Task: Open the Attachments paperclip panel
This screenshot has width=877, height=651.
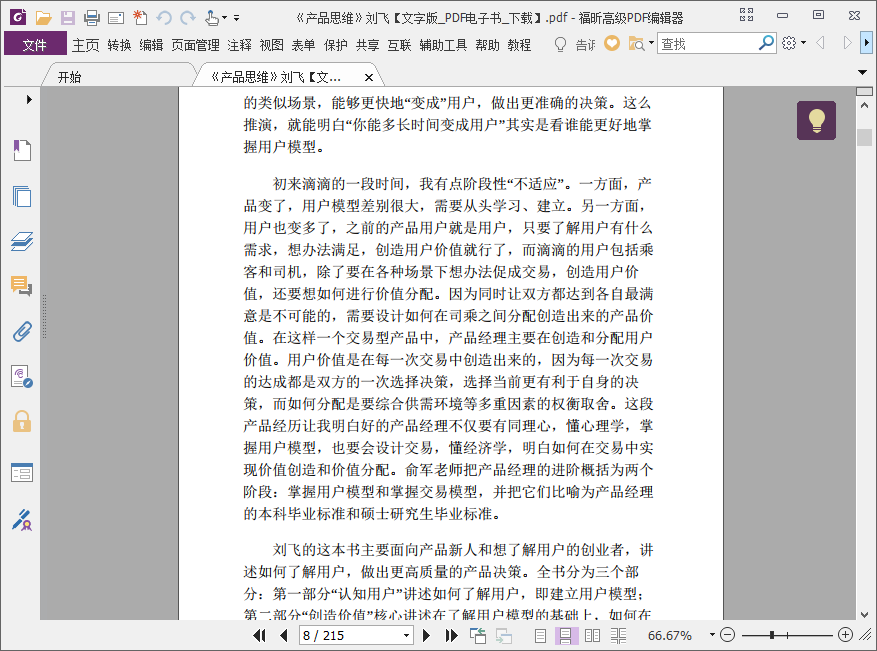Action: [22, 332]
